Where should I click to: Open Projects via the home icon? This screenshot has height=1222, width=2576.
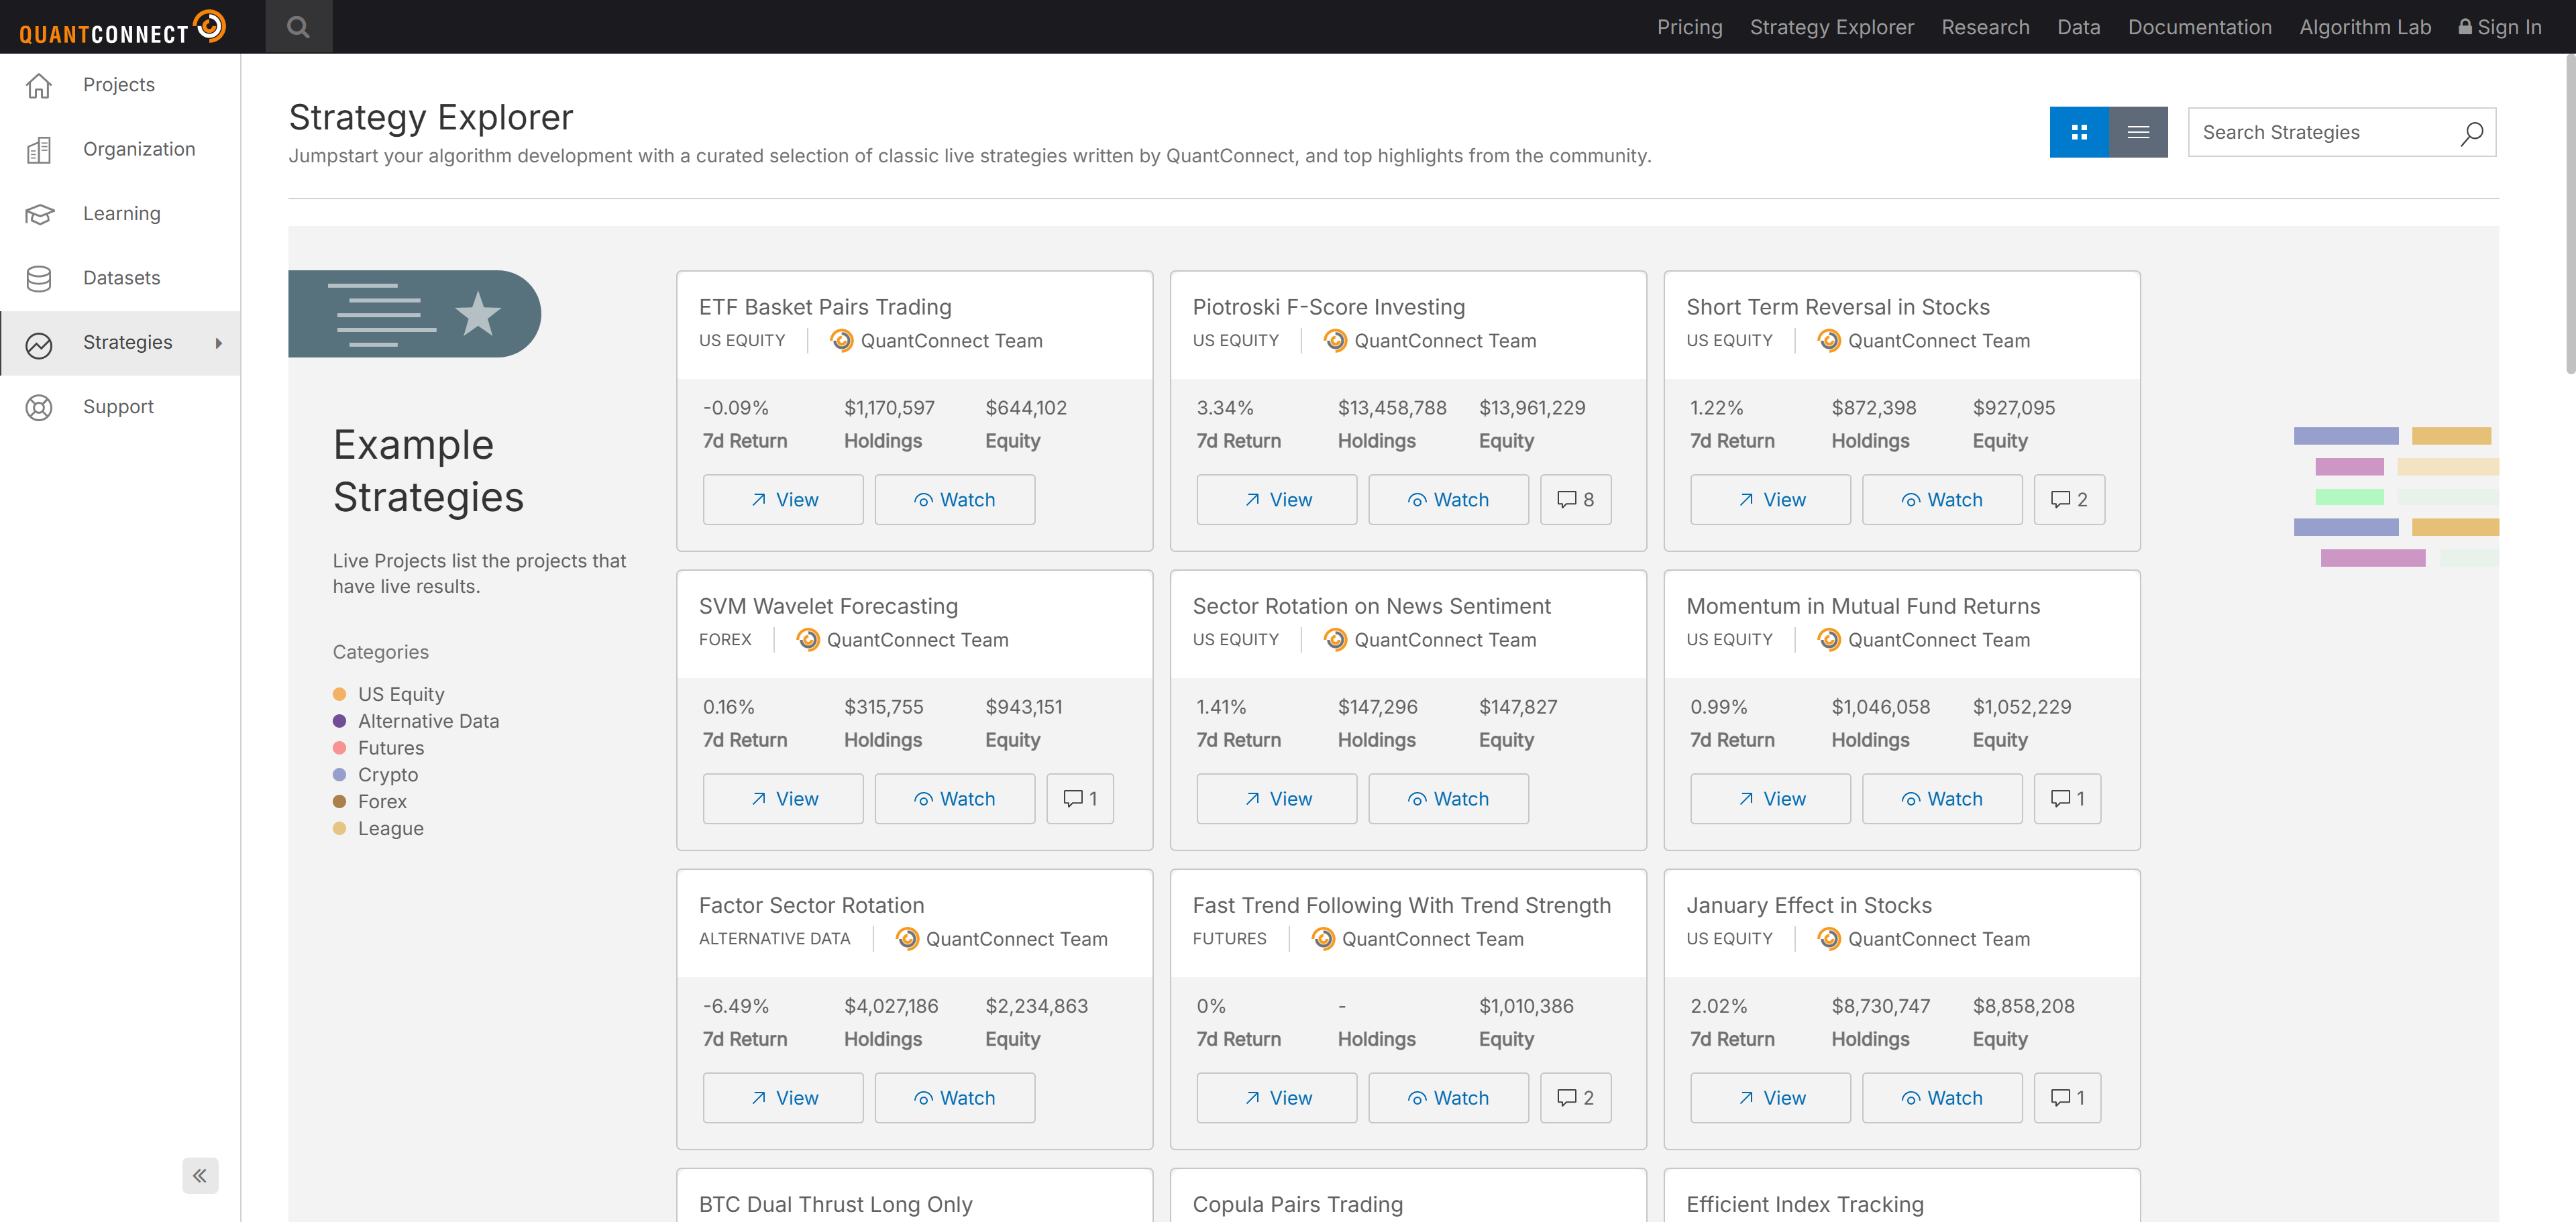(39, 86)
